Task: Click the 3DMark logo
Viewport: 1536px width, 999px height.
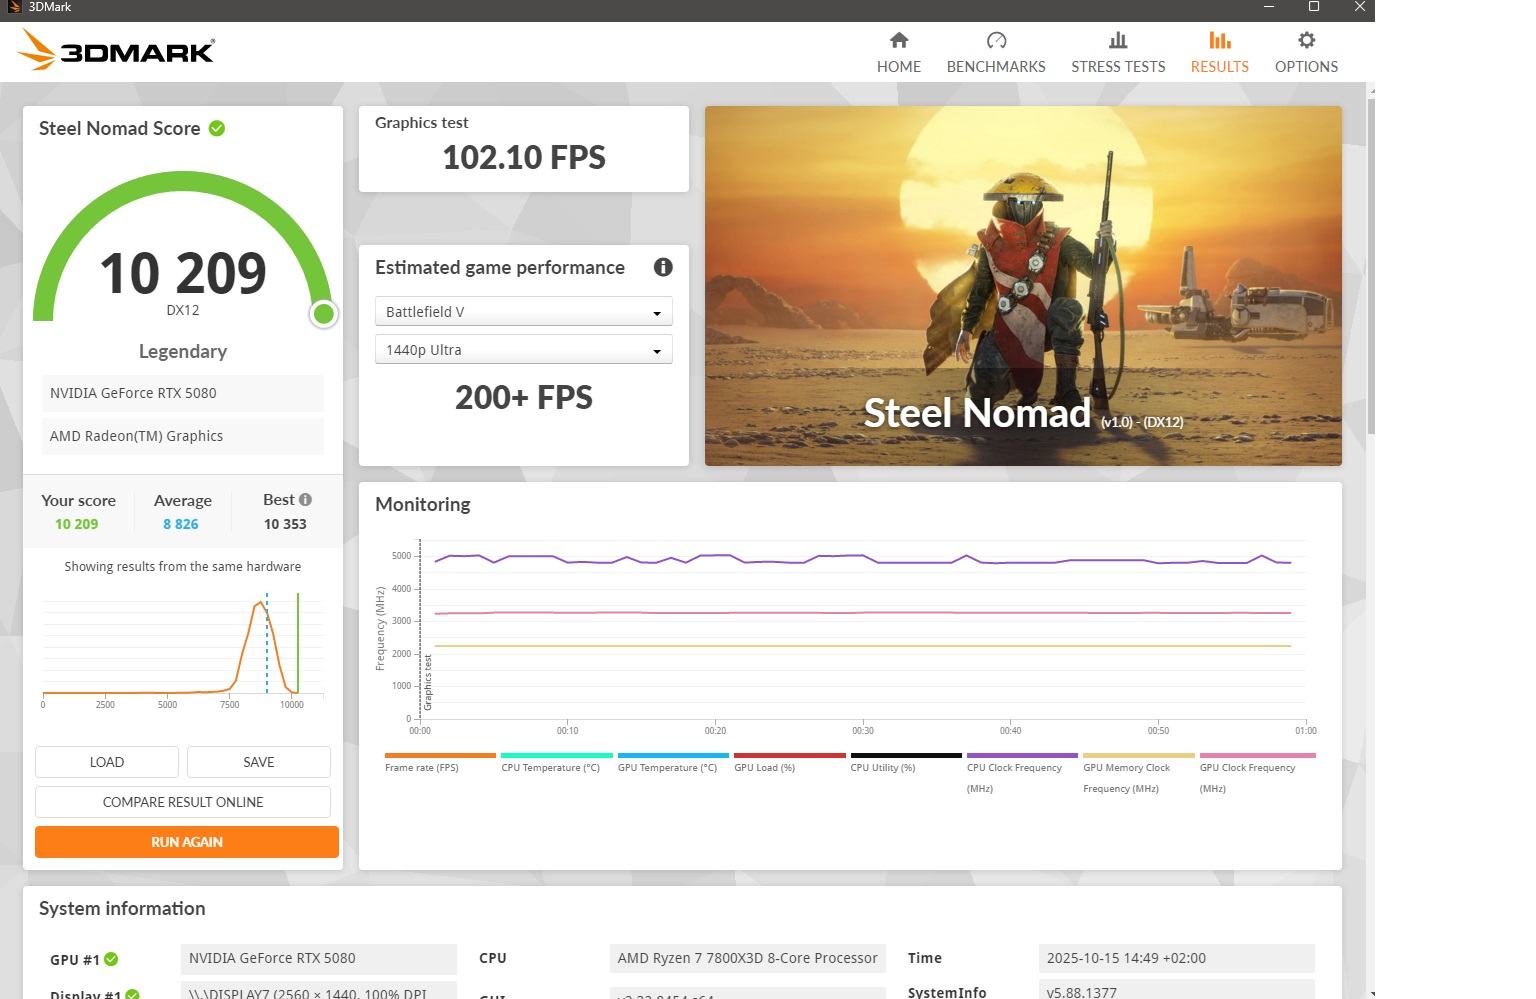Action: click(x=116, y=49)
